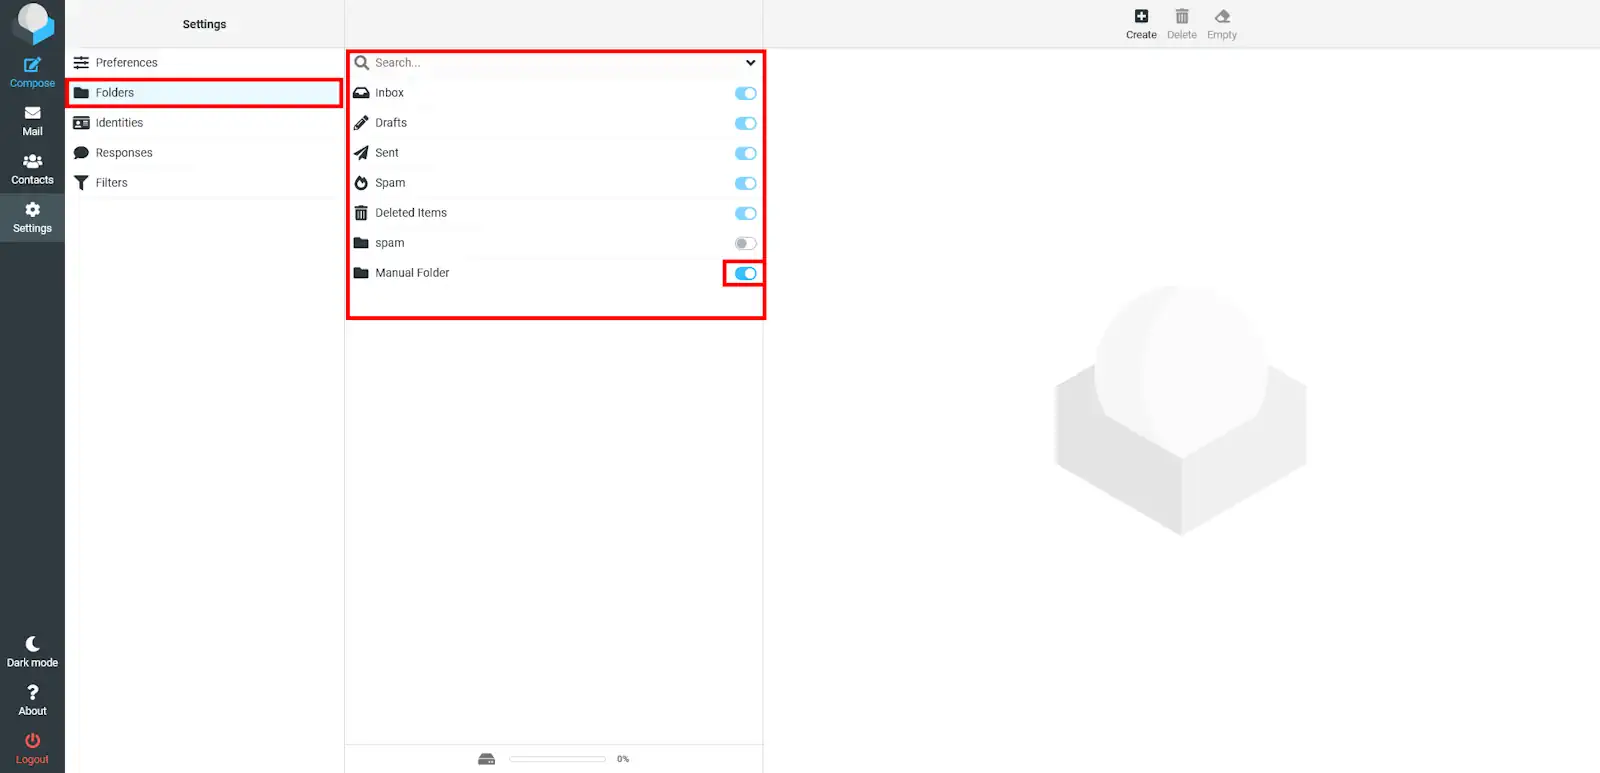Expand the search options chevron

click(x=750, y=63)
